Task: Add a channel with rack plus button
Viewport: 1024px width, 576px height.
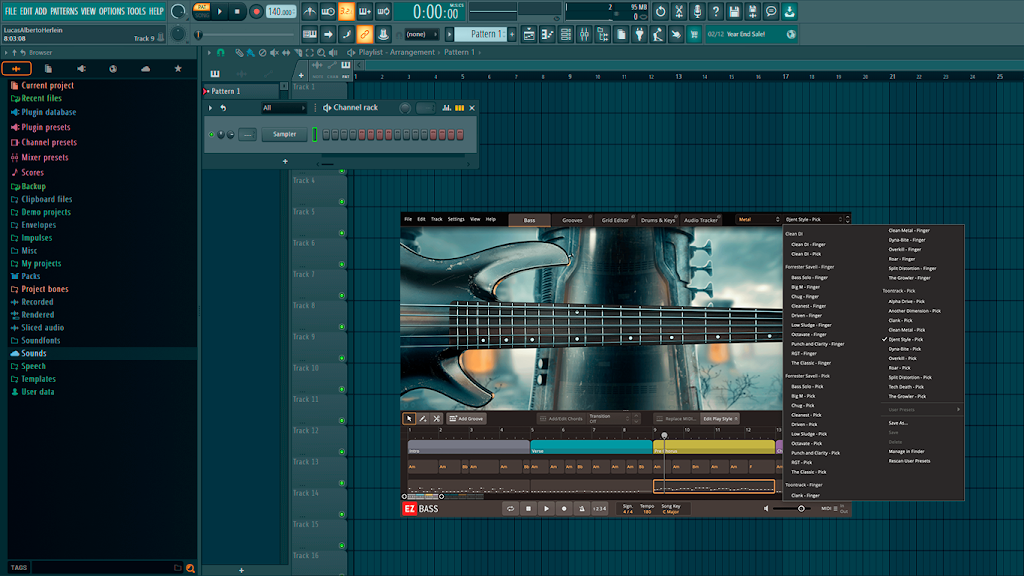Action: (285, 161)
